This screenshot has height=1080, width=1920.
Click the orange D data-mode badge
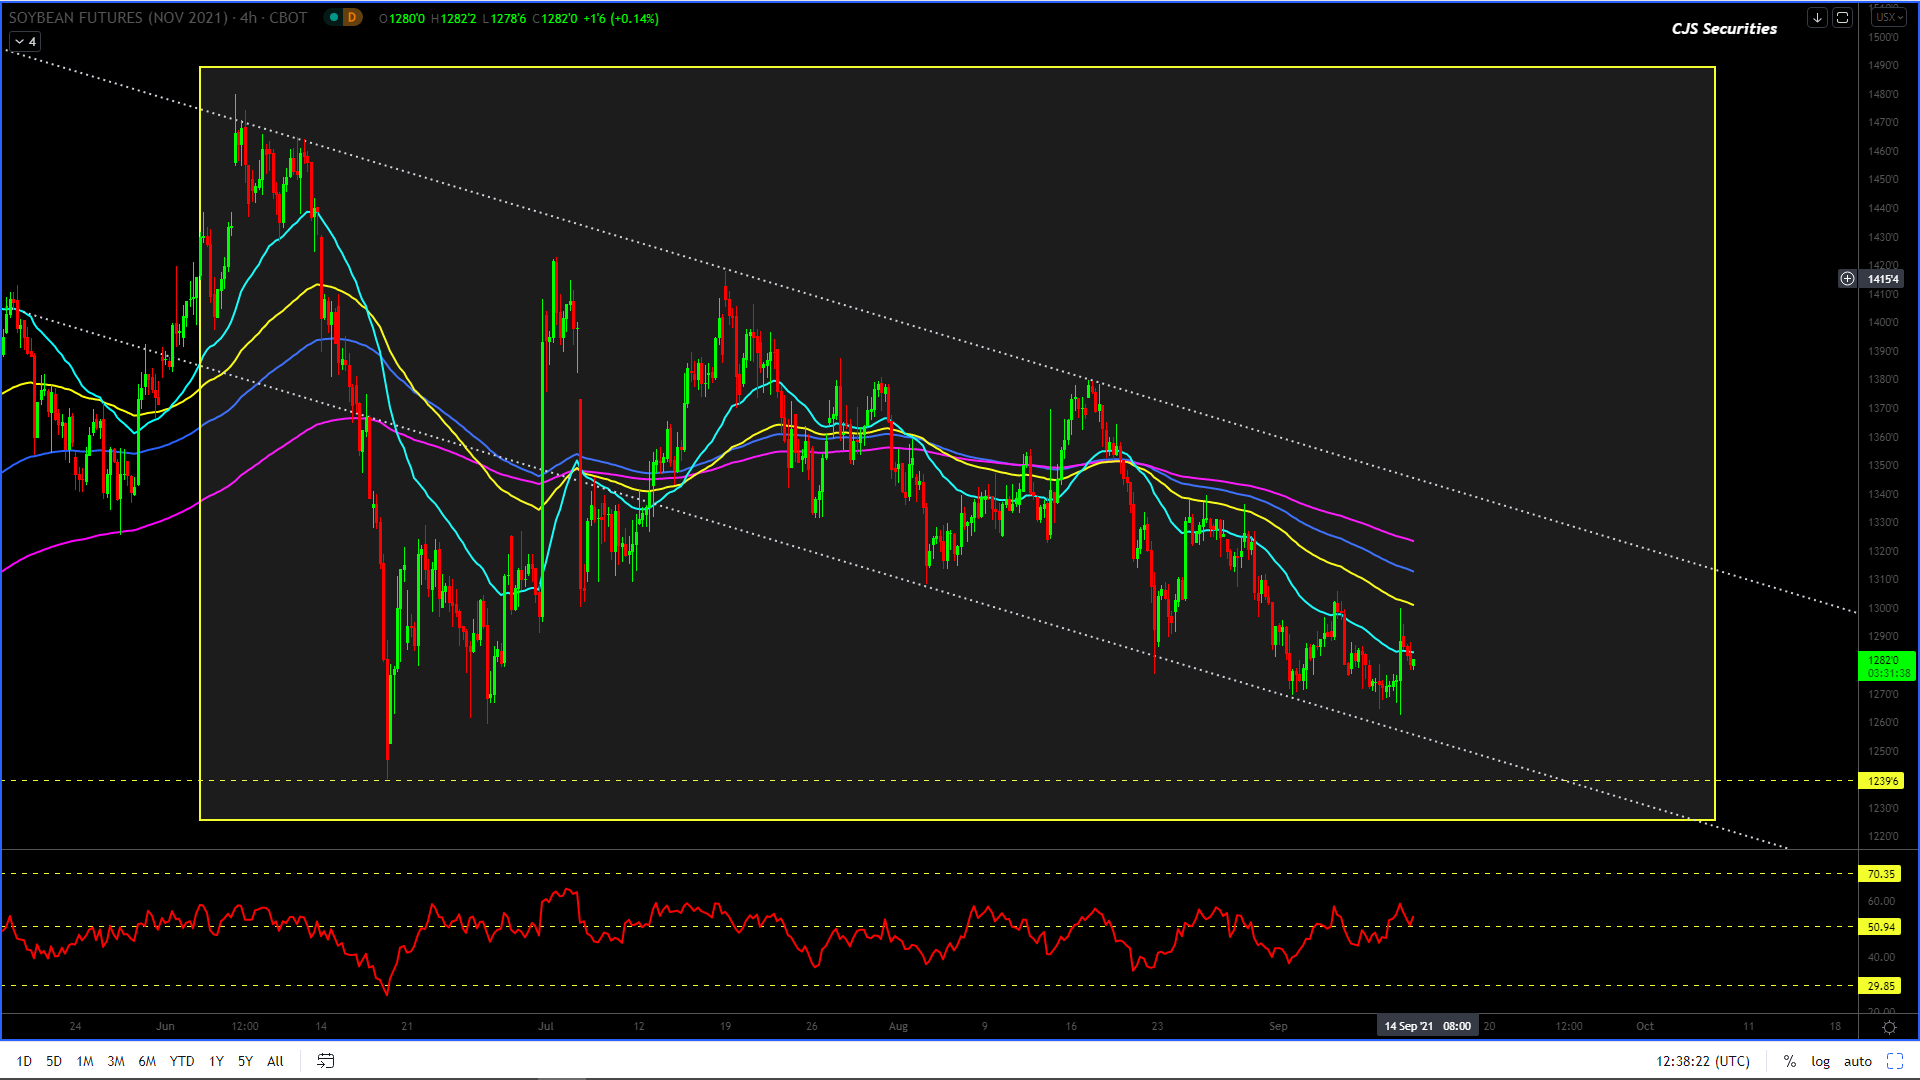351,18
